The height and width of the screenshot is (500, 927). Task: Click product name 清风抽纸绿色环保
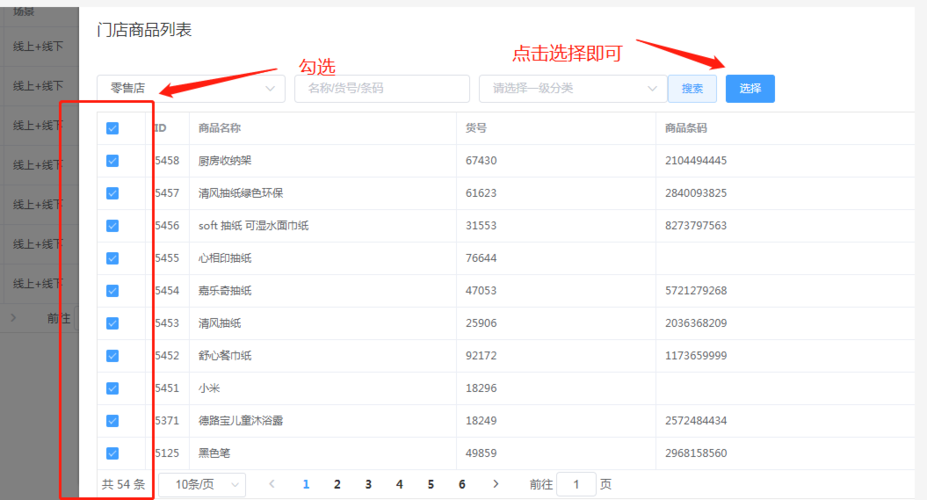coord(241,193)
